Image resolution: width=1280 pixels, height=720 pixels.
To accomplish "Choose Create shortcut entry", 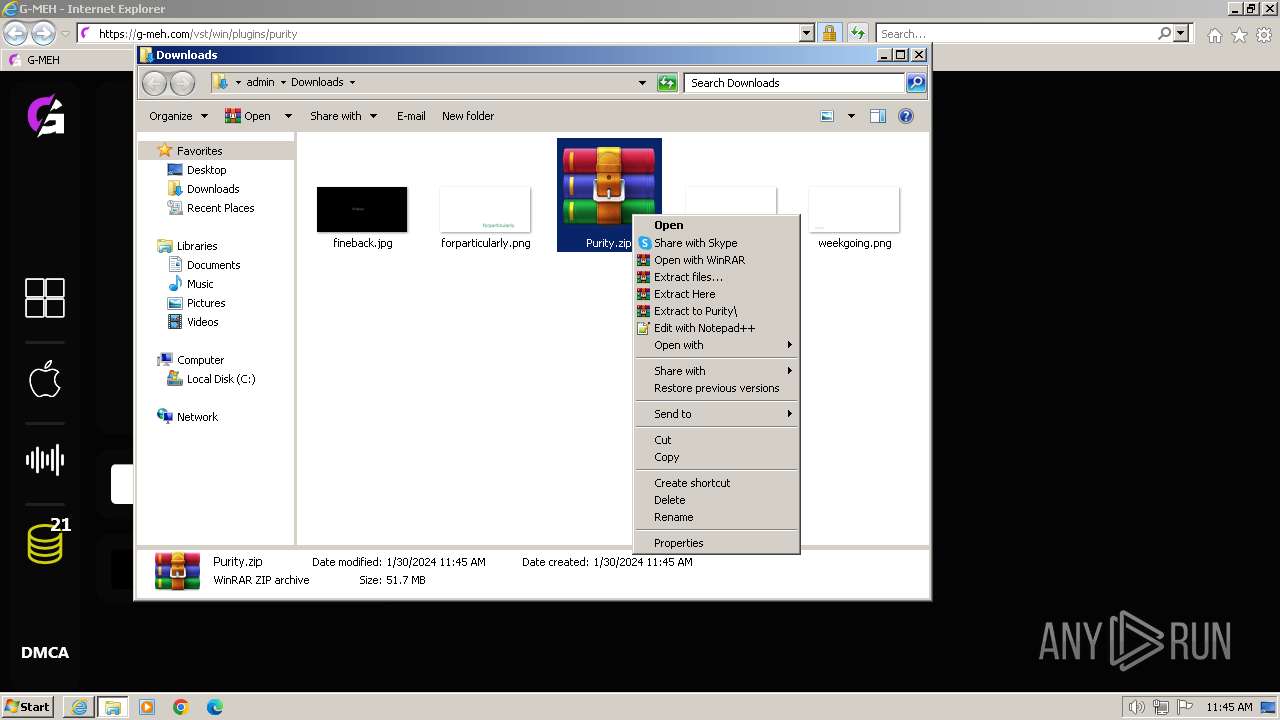I will point(717,483).
